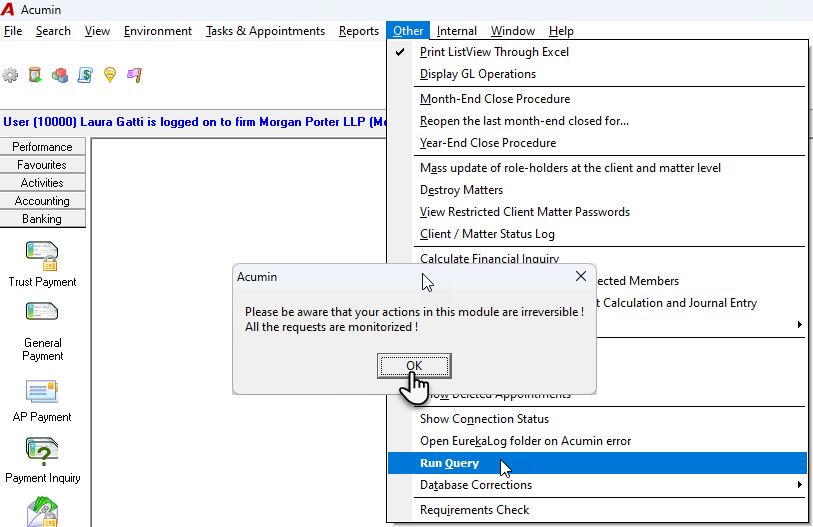Choose Open EurekaLog folder on Acumin error

597,441
